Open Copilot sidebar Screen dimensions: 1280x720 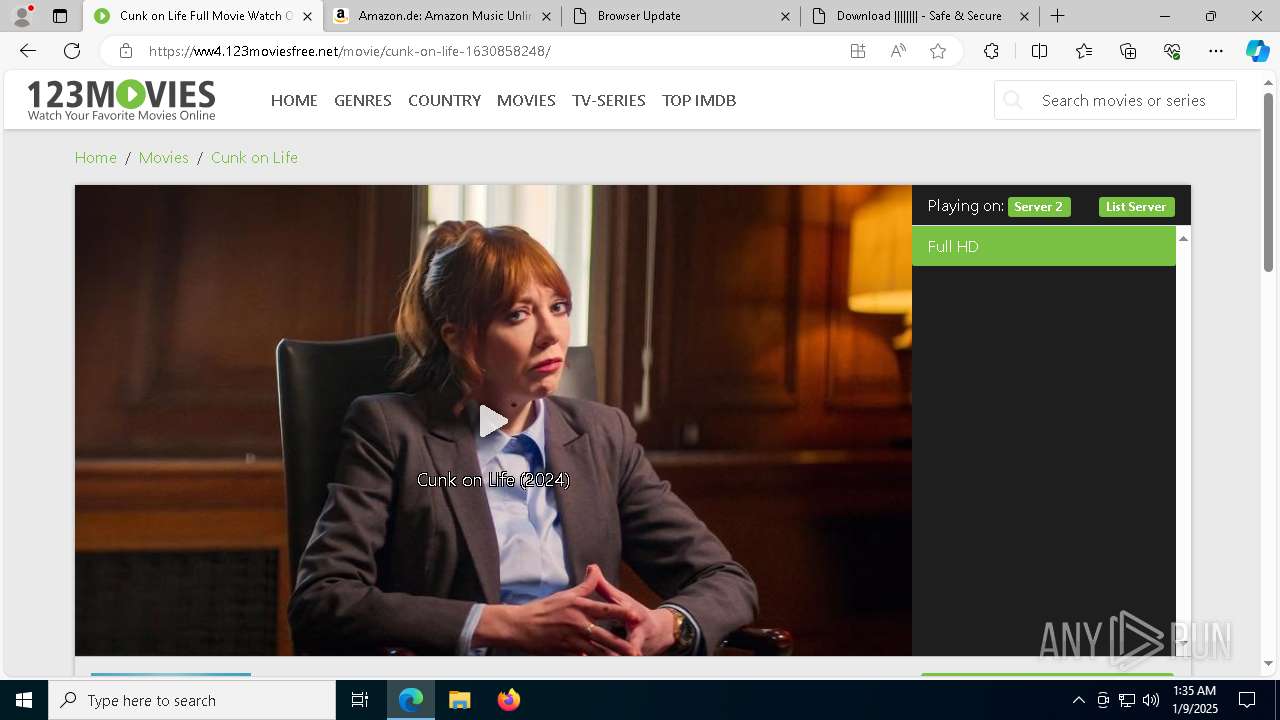(x=1258, y=51)
